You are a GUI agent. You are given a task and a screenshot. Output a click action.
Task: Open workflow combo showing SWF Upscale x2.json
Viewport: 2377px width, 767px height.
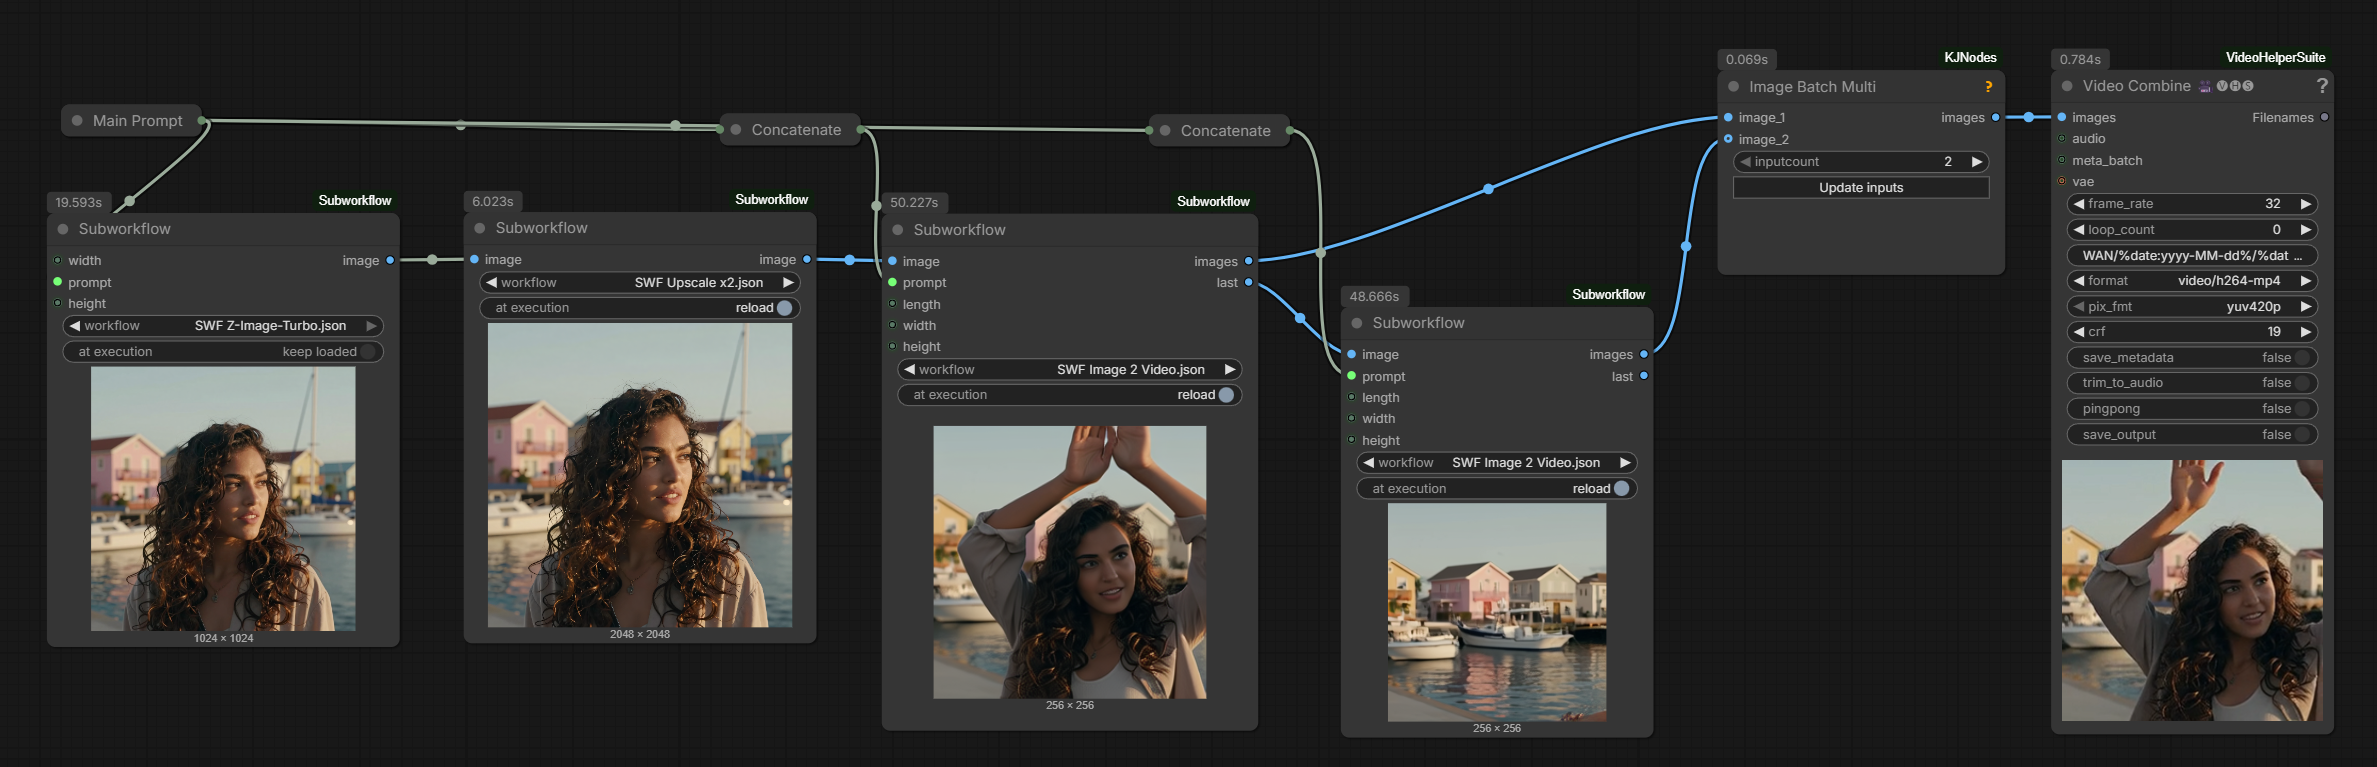point(640,283)
